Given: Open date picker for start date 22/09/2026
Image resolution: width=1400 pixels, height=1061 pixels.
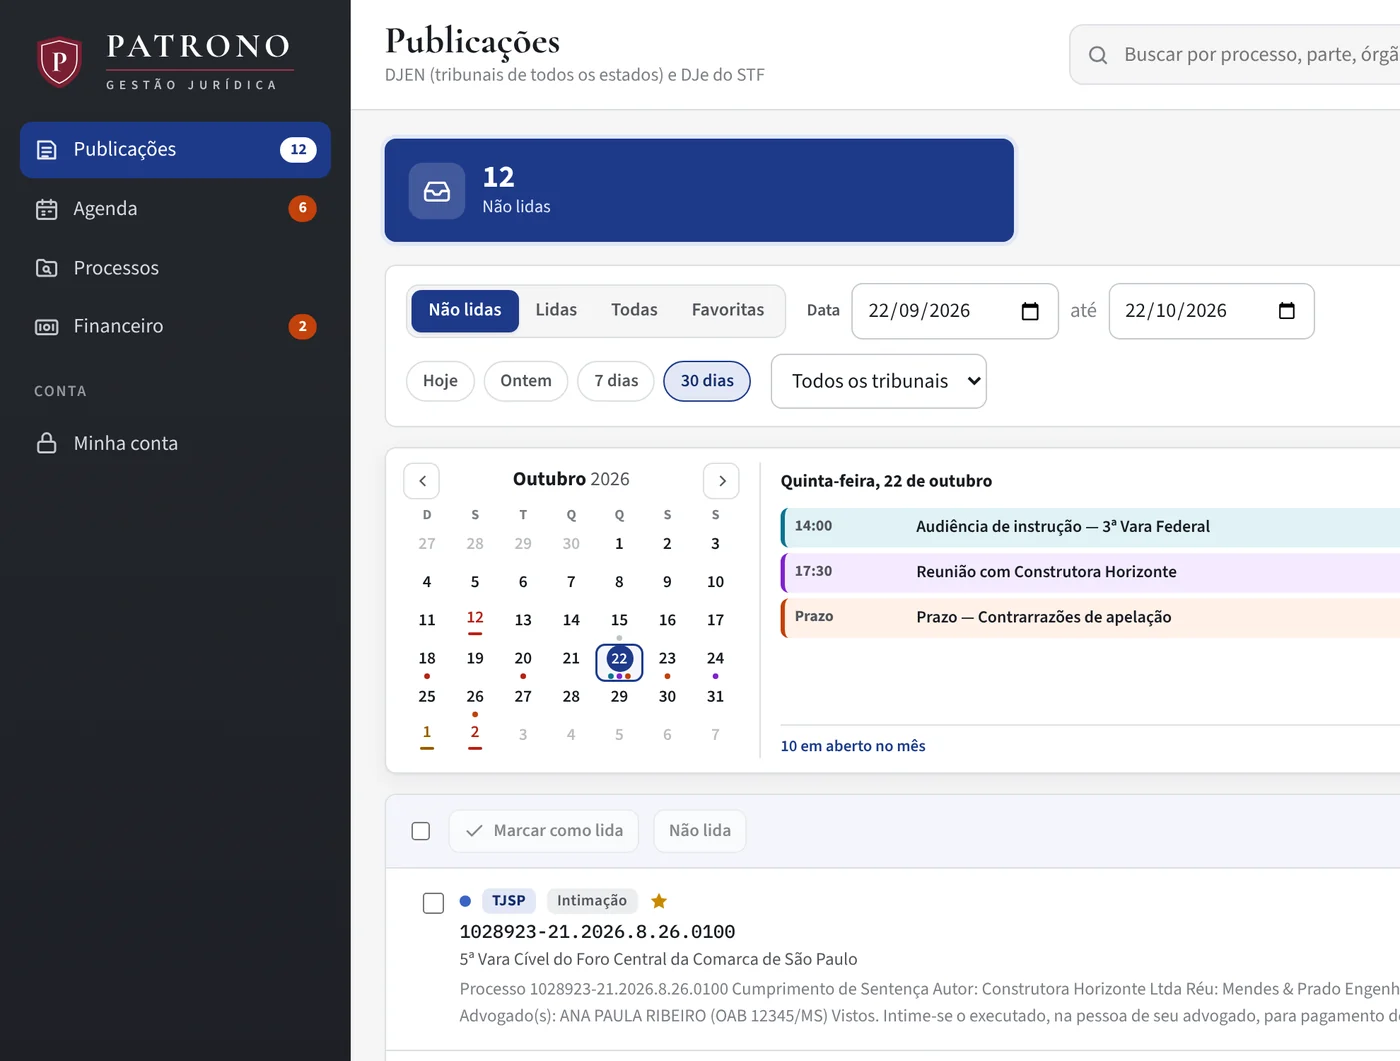Looking at the screenshot, I should pyautogui.click(x=1029, y=311).
